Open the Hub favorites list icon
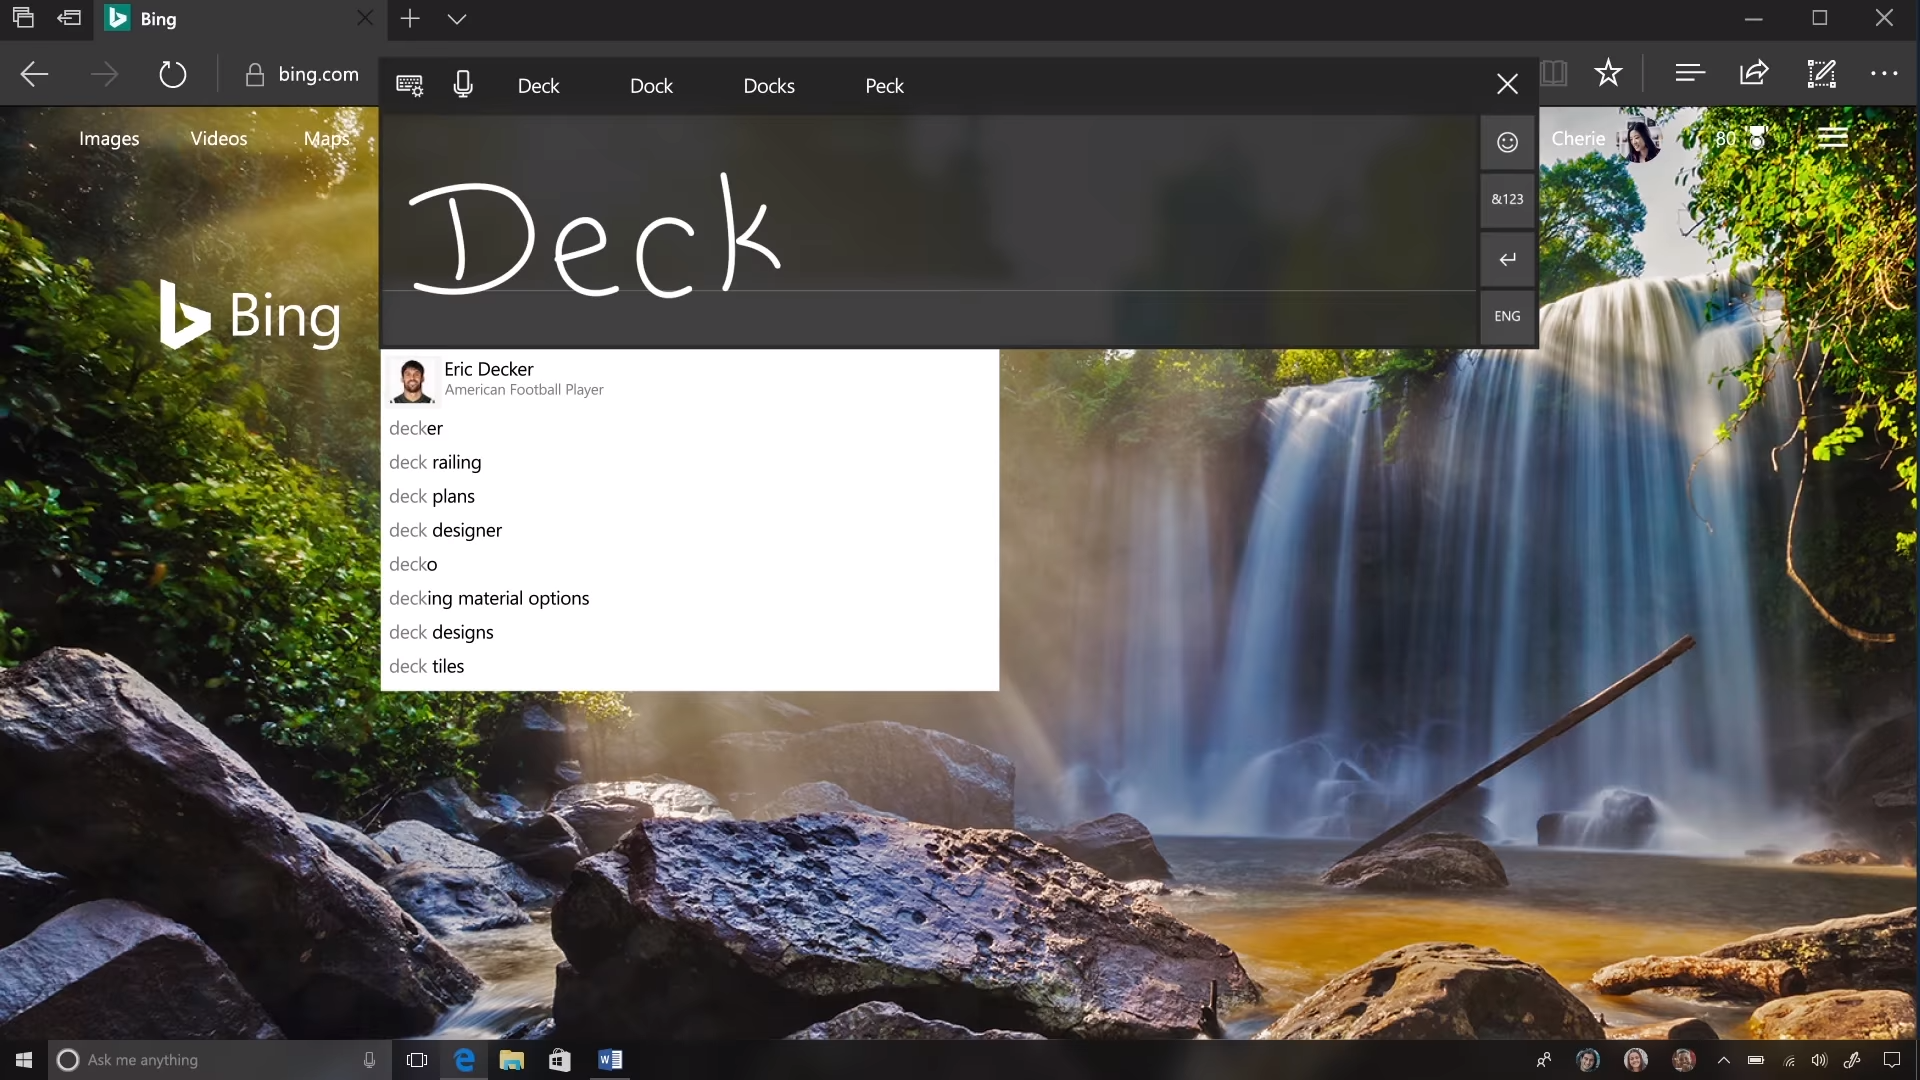1920x1080 pixels. point(1690,73)
